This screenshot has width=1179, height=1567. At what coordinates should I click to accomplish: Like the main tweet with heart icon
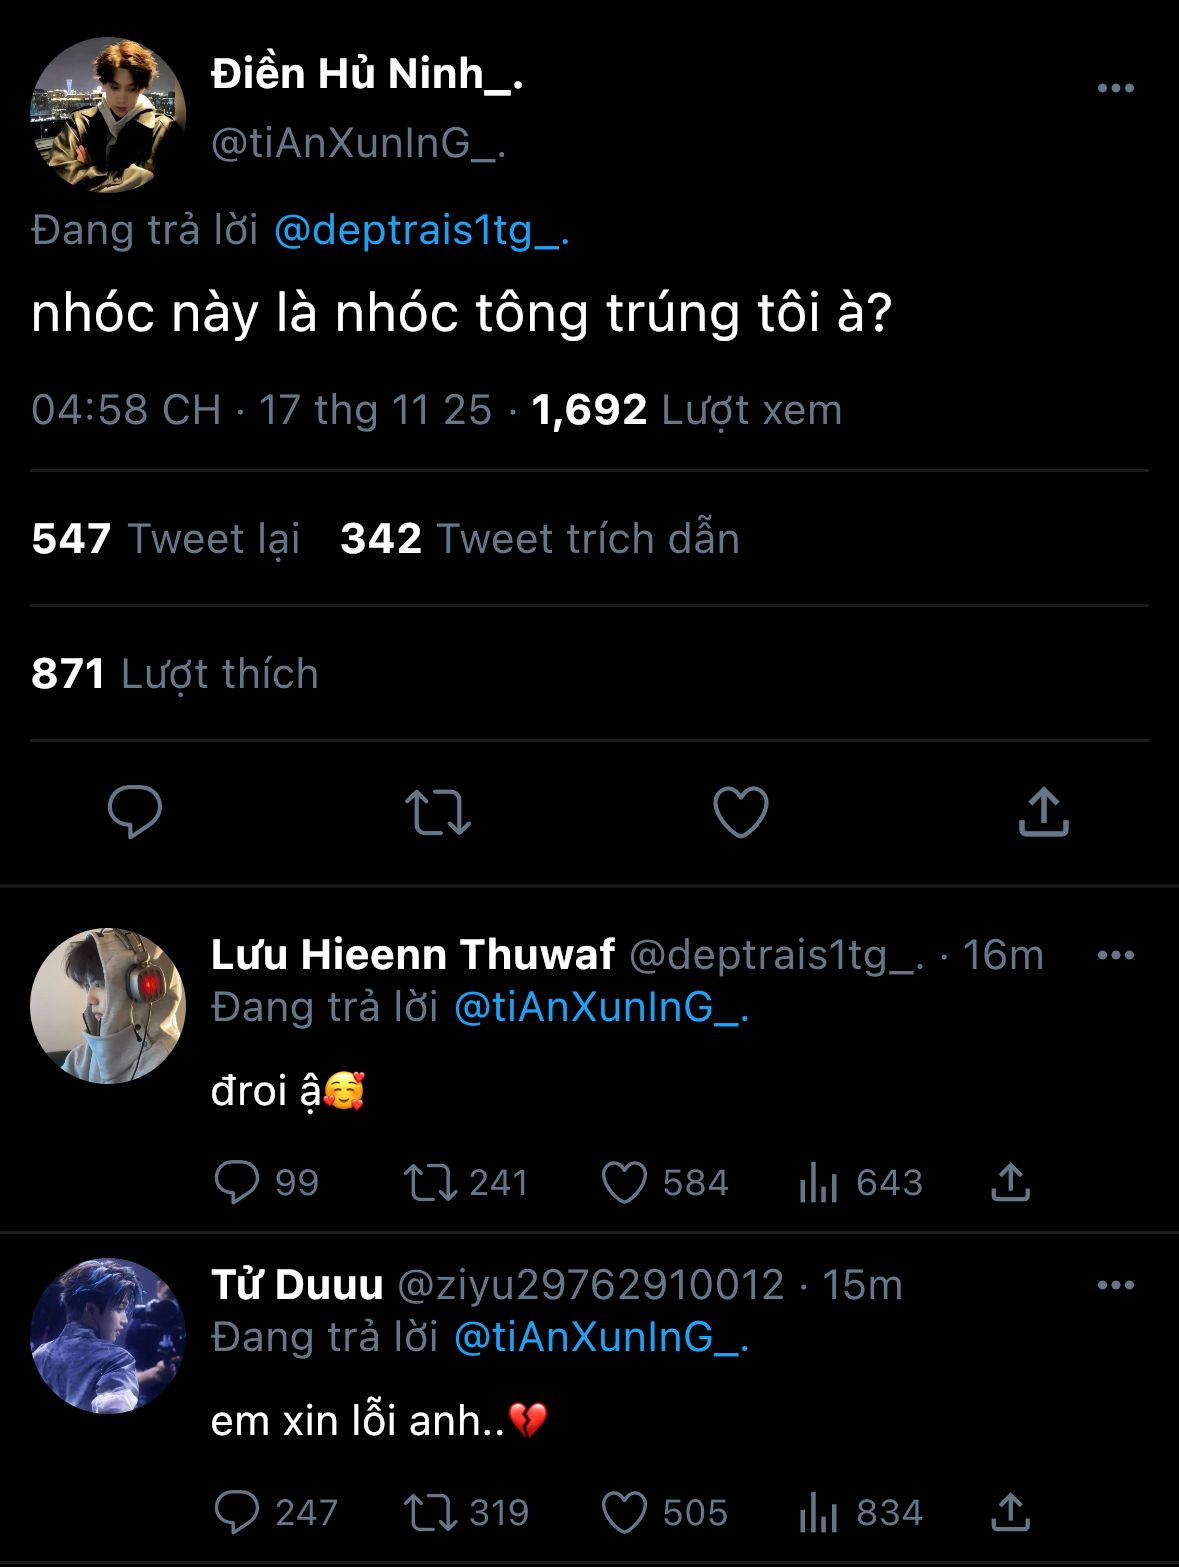coord(741,811)
